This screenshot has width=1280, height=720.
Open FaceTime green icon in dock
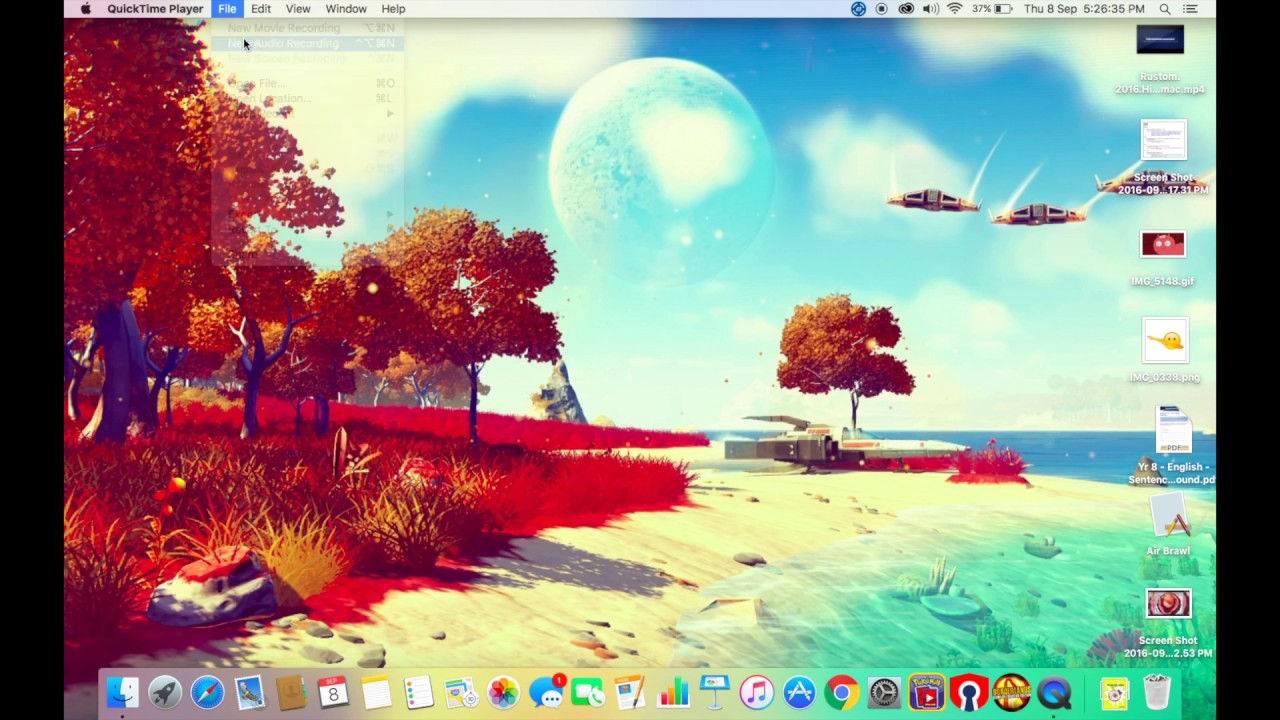tap(588, 692)
